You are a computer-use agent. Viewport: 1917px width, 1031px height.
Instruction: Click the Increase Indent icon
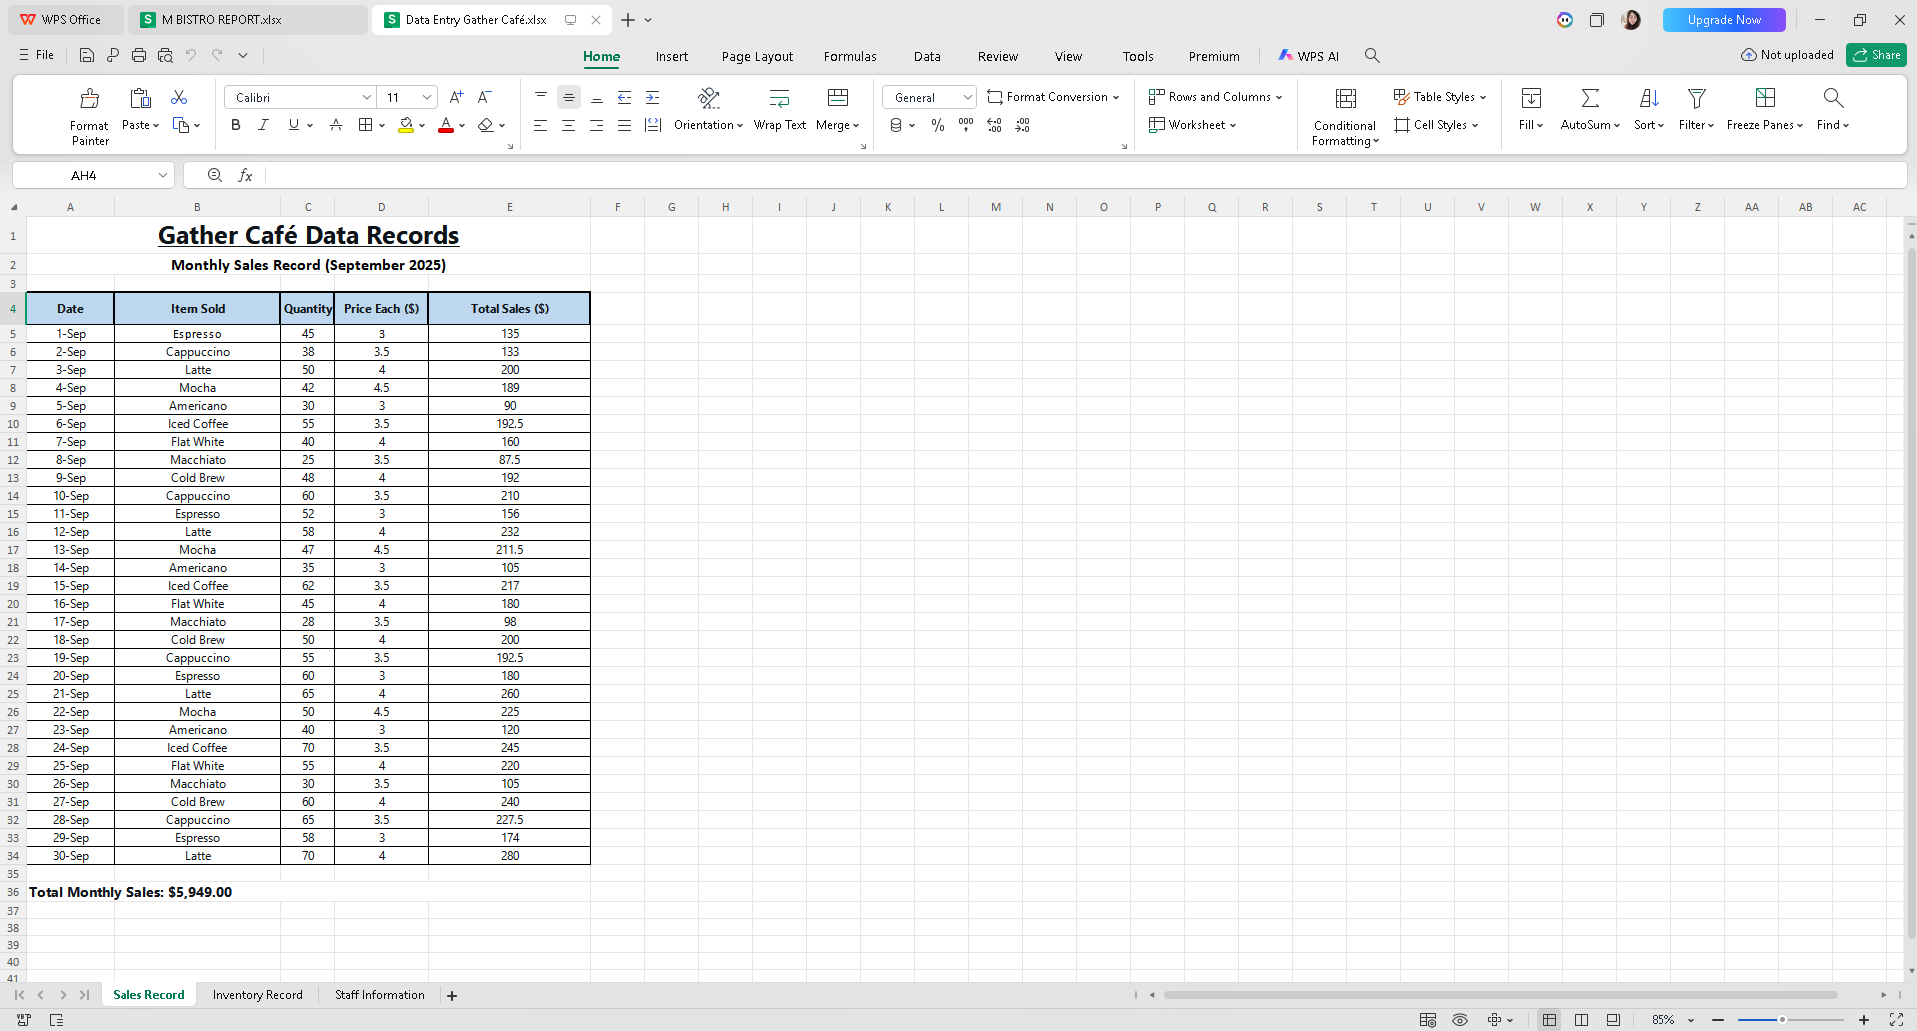point(652,97)
